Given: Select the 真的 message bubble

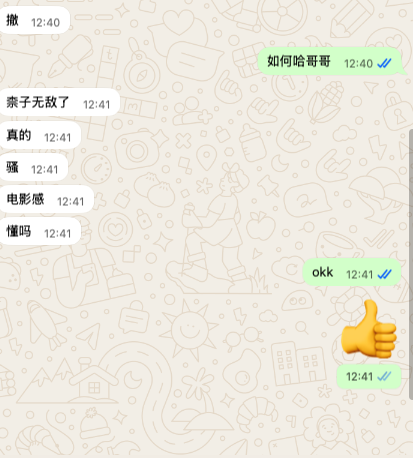Looking at the screenshot, I should 40,135.
